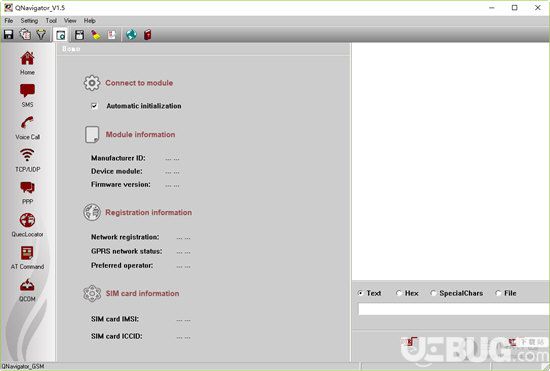Click the text input field below Text option
Image resolution: width=550 pixels, height=371 pixels.
coord(454,309)
